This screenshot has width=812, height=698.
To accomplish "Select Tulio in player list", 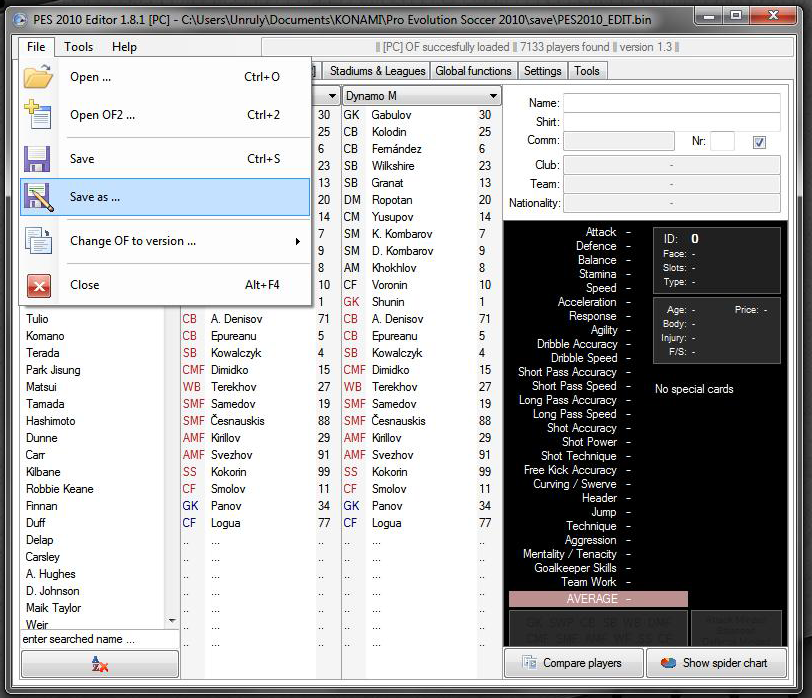I will click(37, 319).
